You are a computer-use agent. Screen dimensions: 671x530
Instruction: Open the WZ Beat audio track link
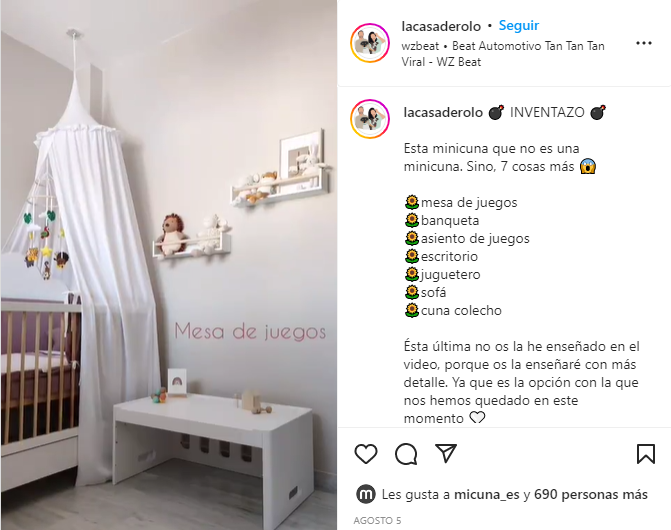[x=503, y=54]
